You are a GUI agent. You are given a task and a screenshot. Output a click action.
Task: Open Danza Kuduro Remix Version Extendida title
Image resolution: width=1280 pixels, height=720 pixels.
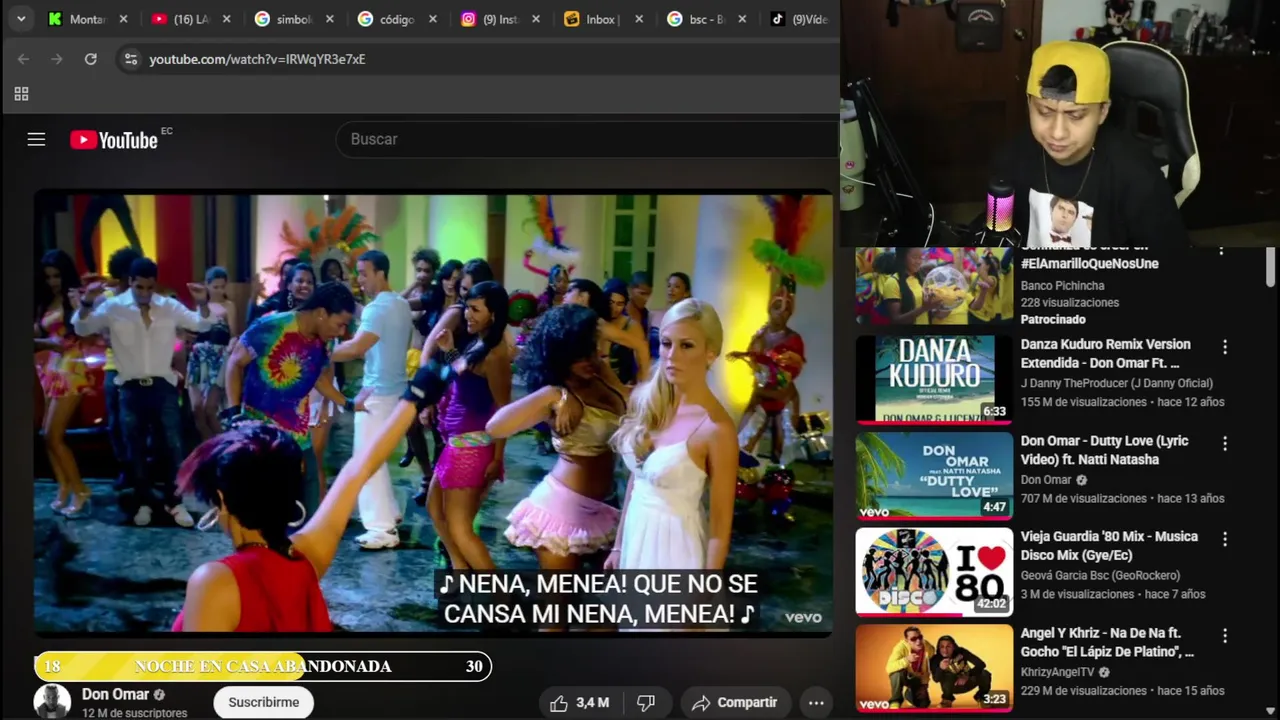click(x=1105, y=353)
